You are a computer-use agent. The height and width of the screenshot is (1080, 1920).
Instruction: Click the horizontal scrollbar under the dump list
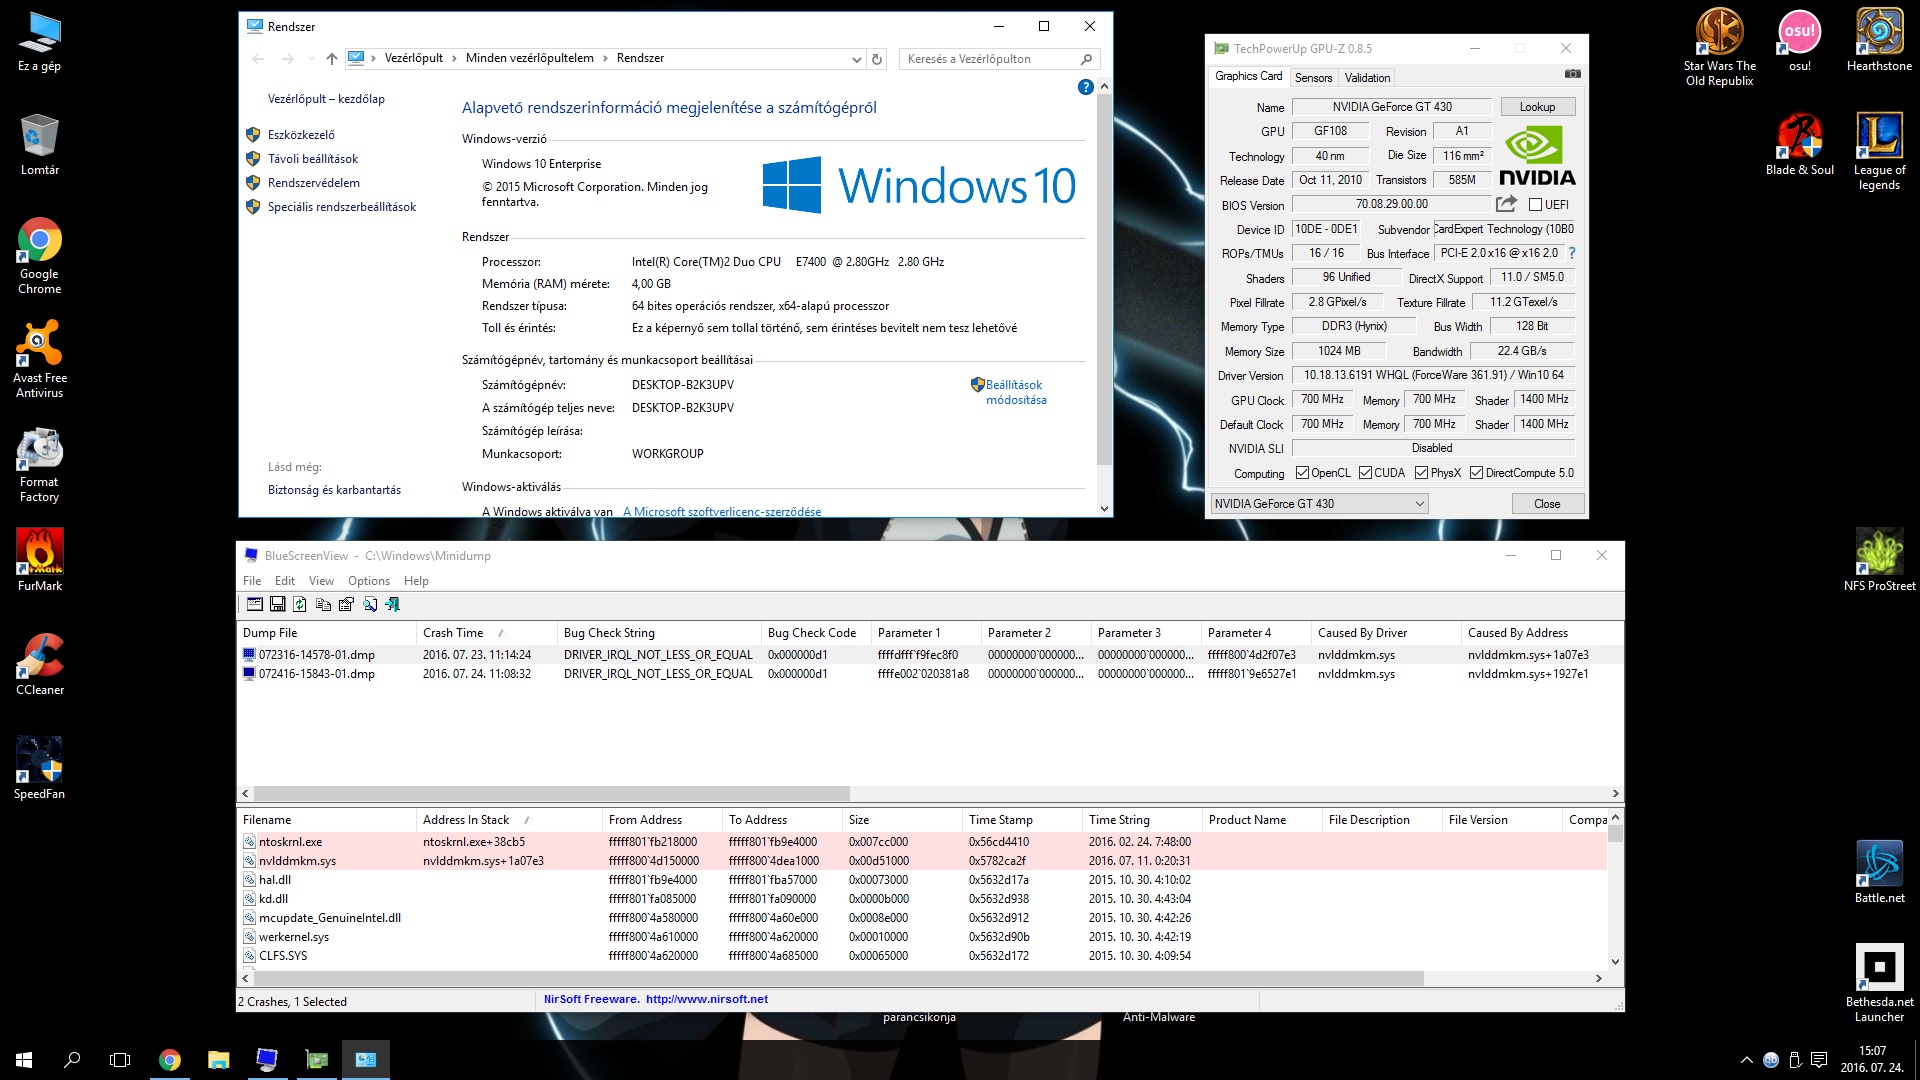click(550, 793)
